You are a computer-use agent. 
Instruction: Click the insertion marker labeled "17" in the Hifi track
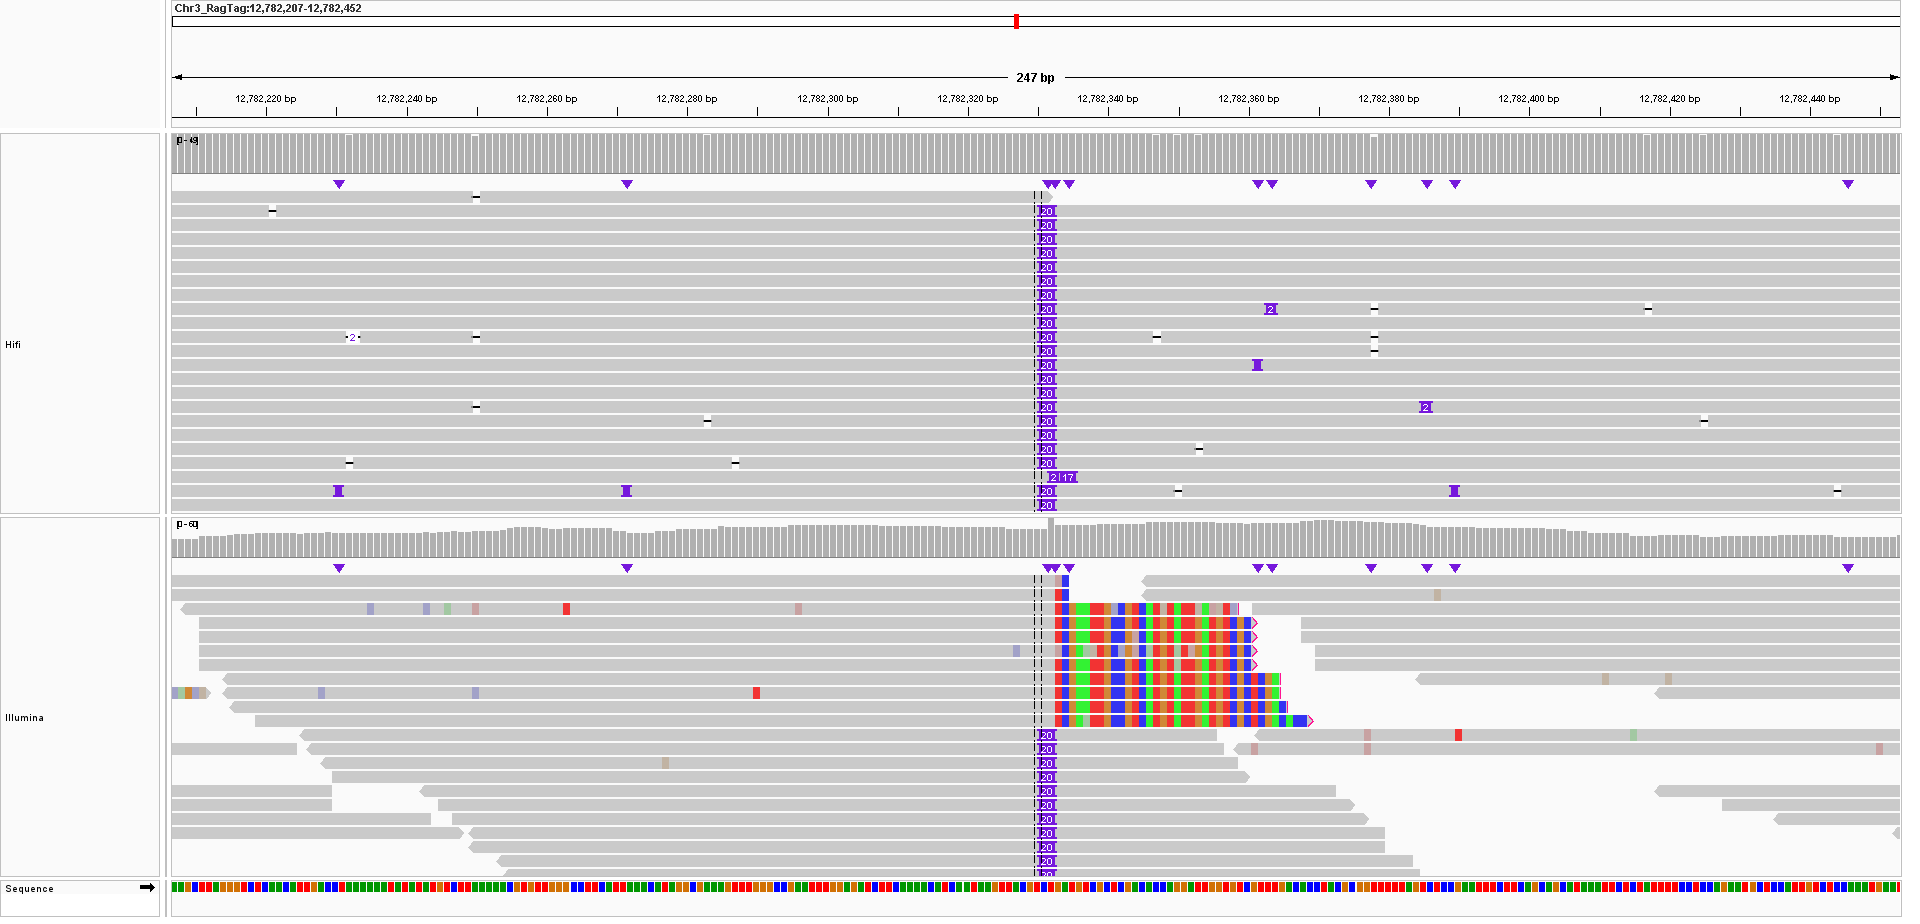[1068, 477]
